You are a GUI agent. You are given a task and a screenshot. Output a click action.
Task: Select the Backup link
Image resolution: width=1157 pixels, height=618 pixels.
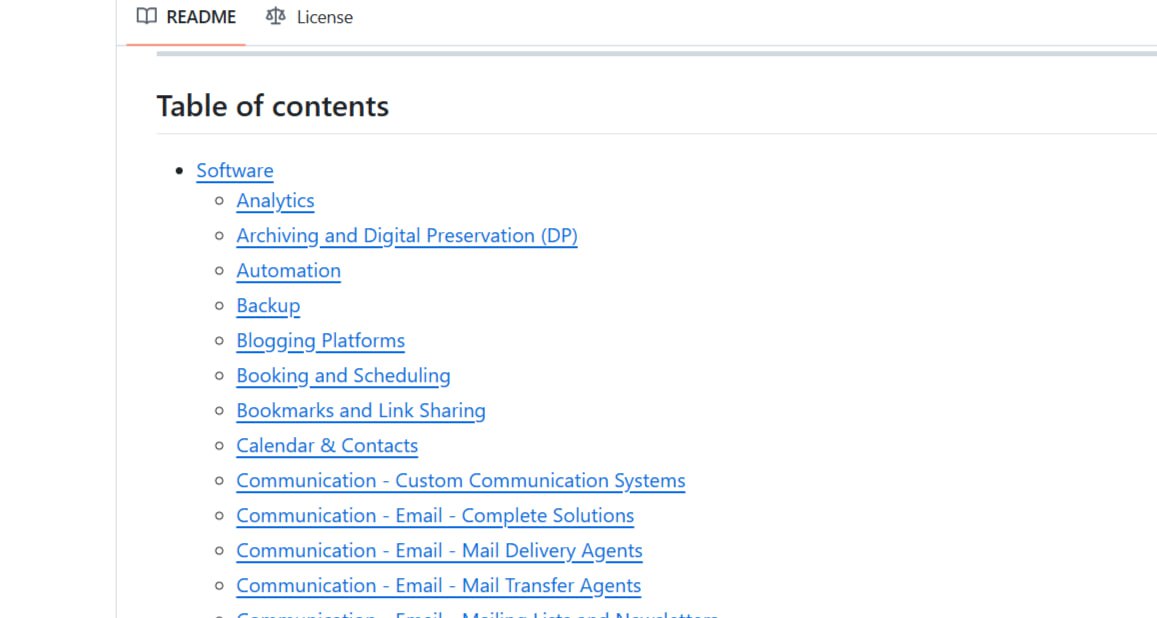[x=268, y=306]
